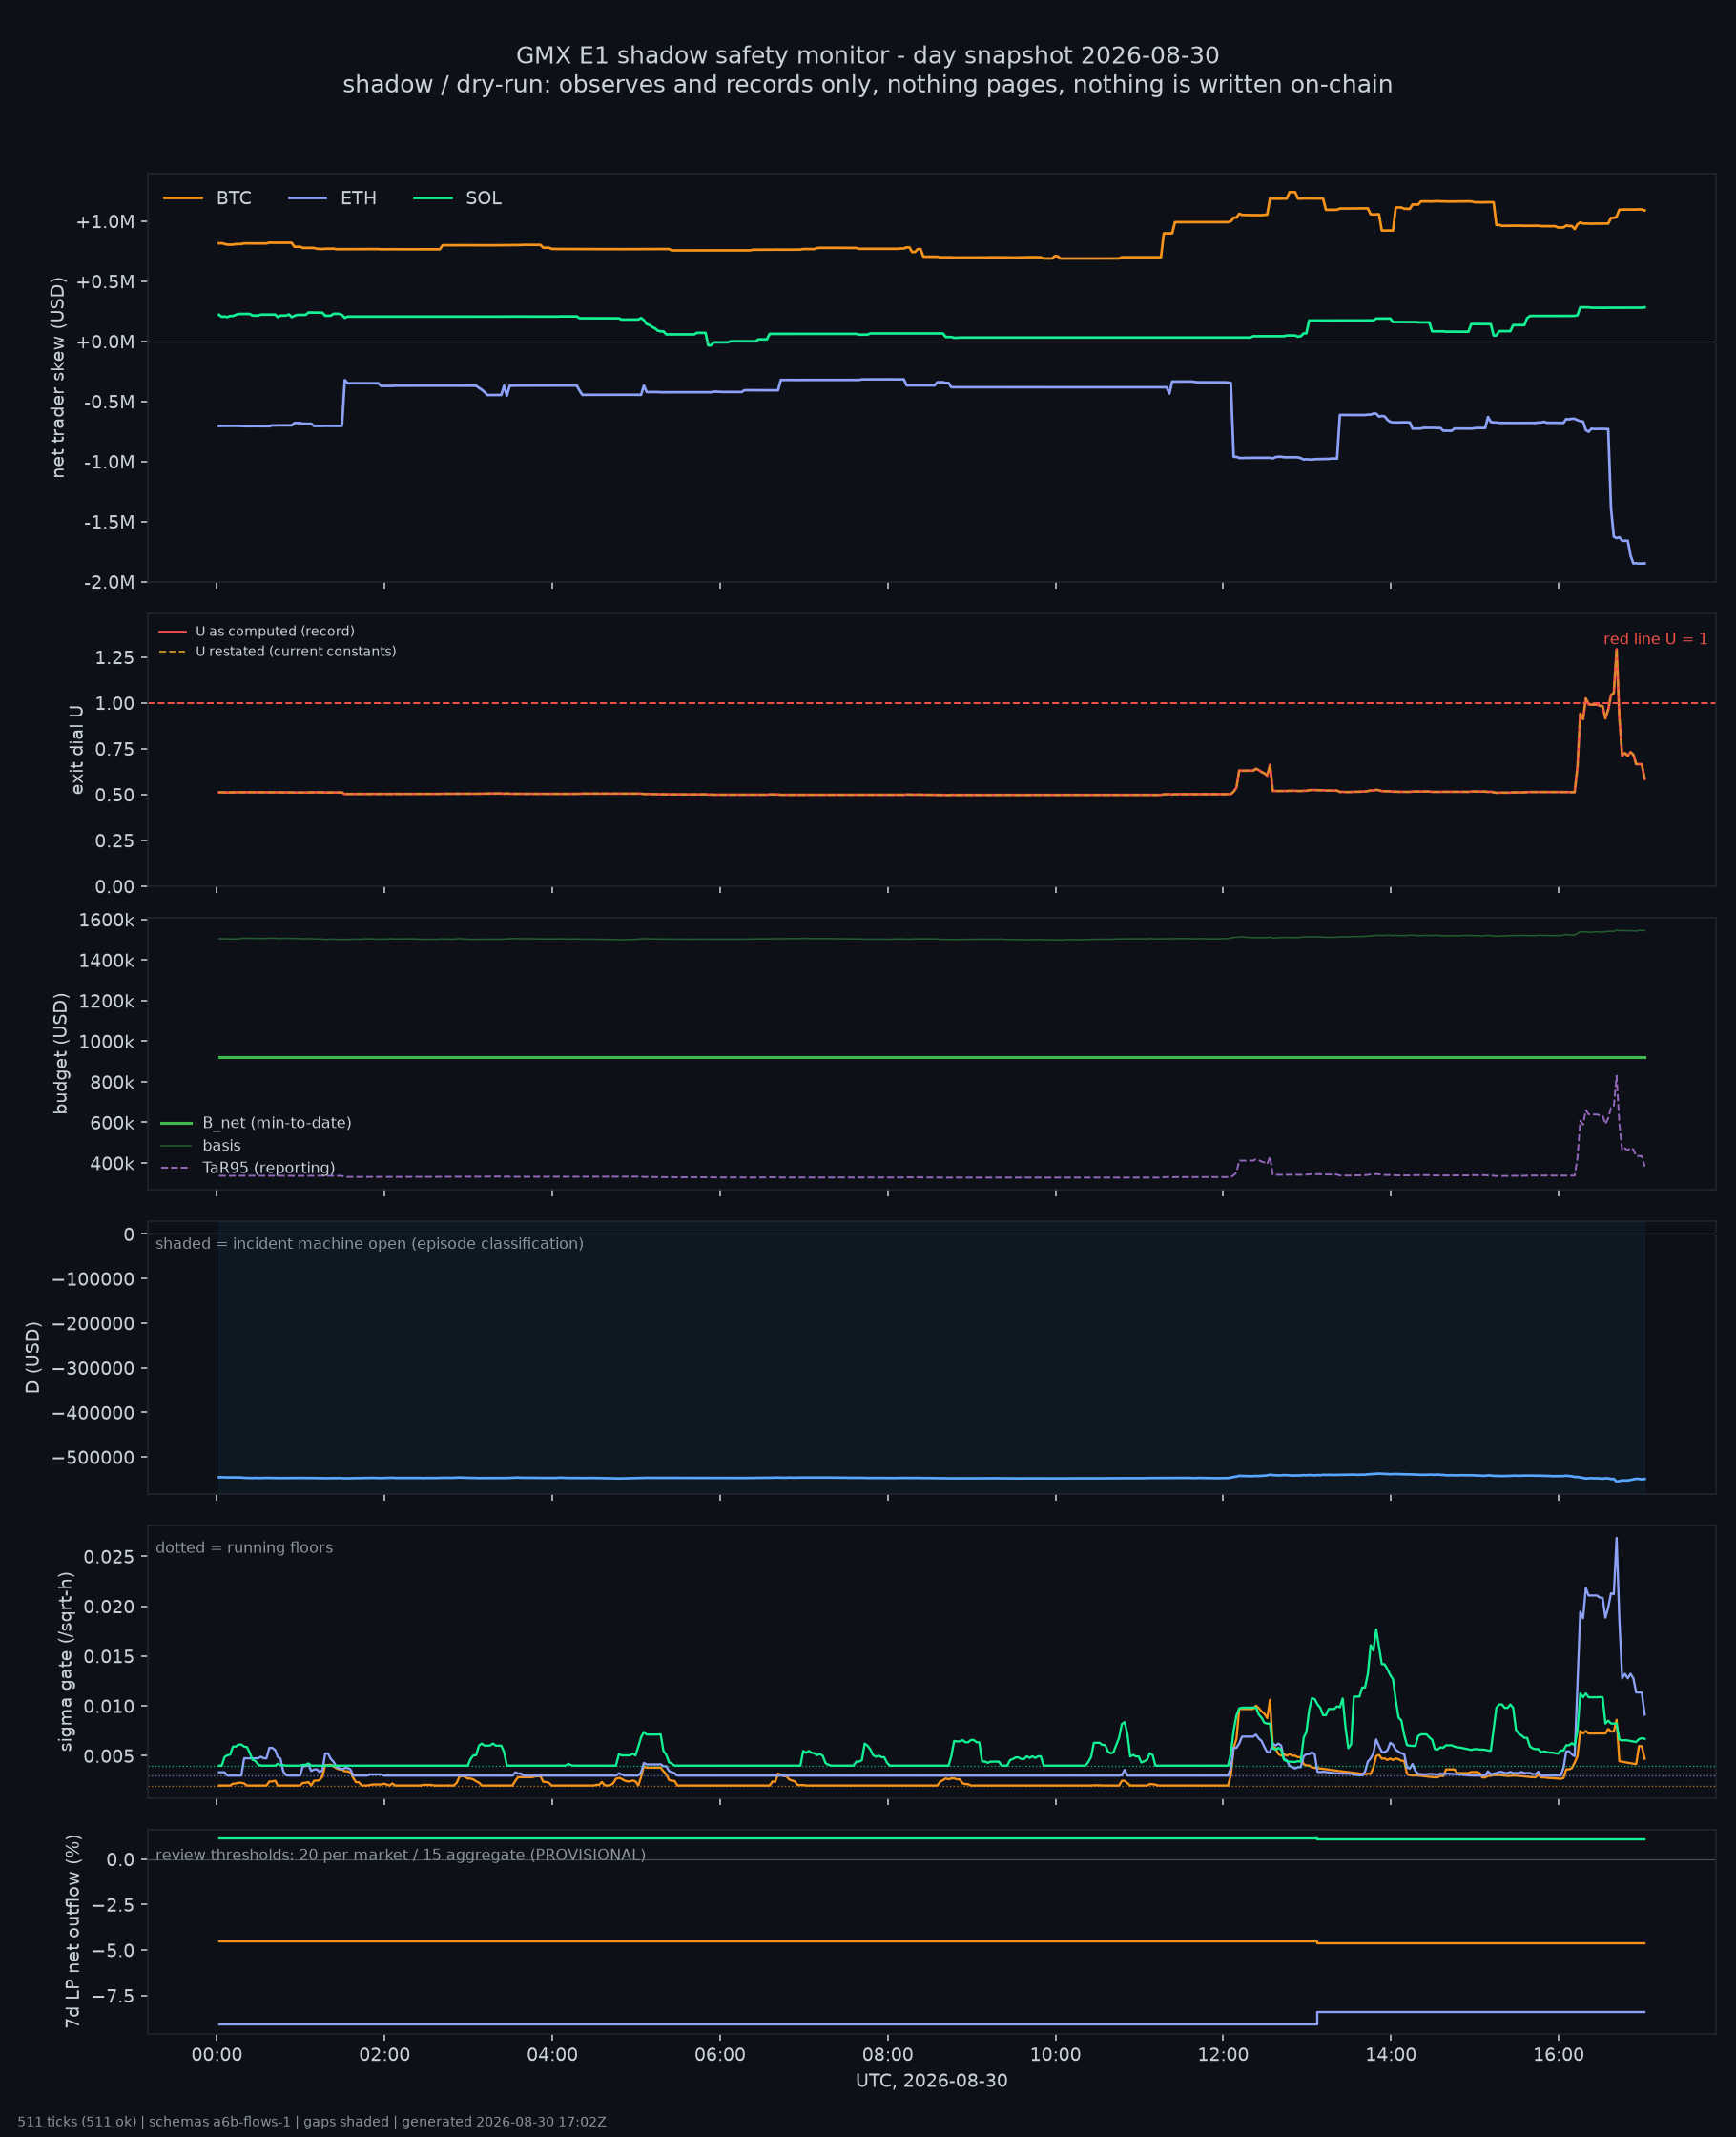Screen dimensions: 1736x2137
Task: Click the 'dotted = running floors' note
Action: coord(244,1548)
